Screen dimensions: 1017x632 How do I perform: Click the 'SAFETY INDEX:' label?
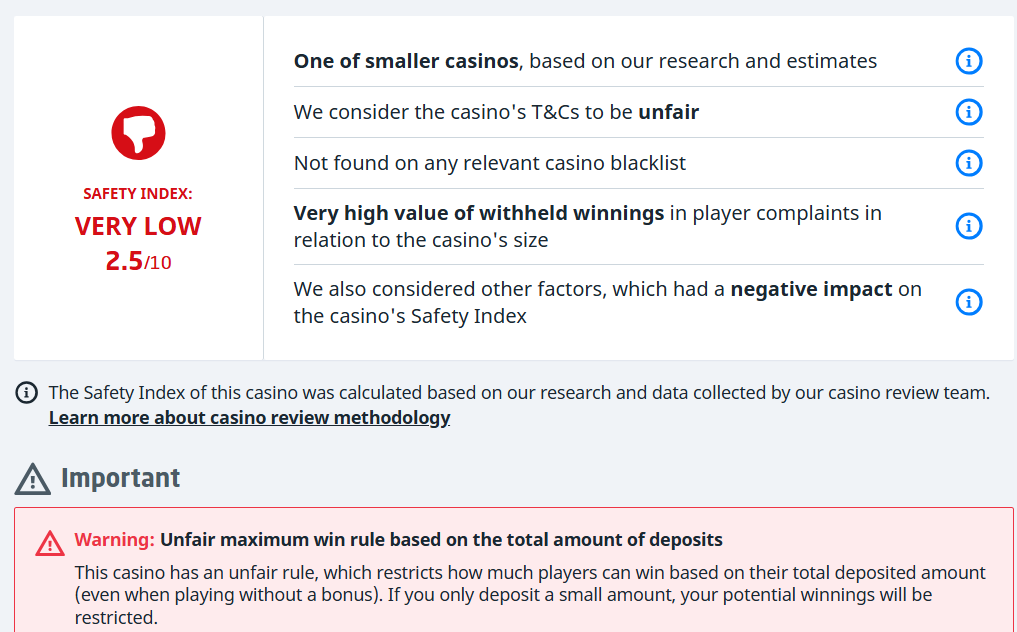click(x=138, y=194)
